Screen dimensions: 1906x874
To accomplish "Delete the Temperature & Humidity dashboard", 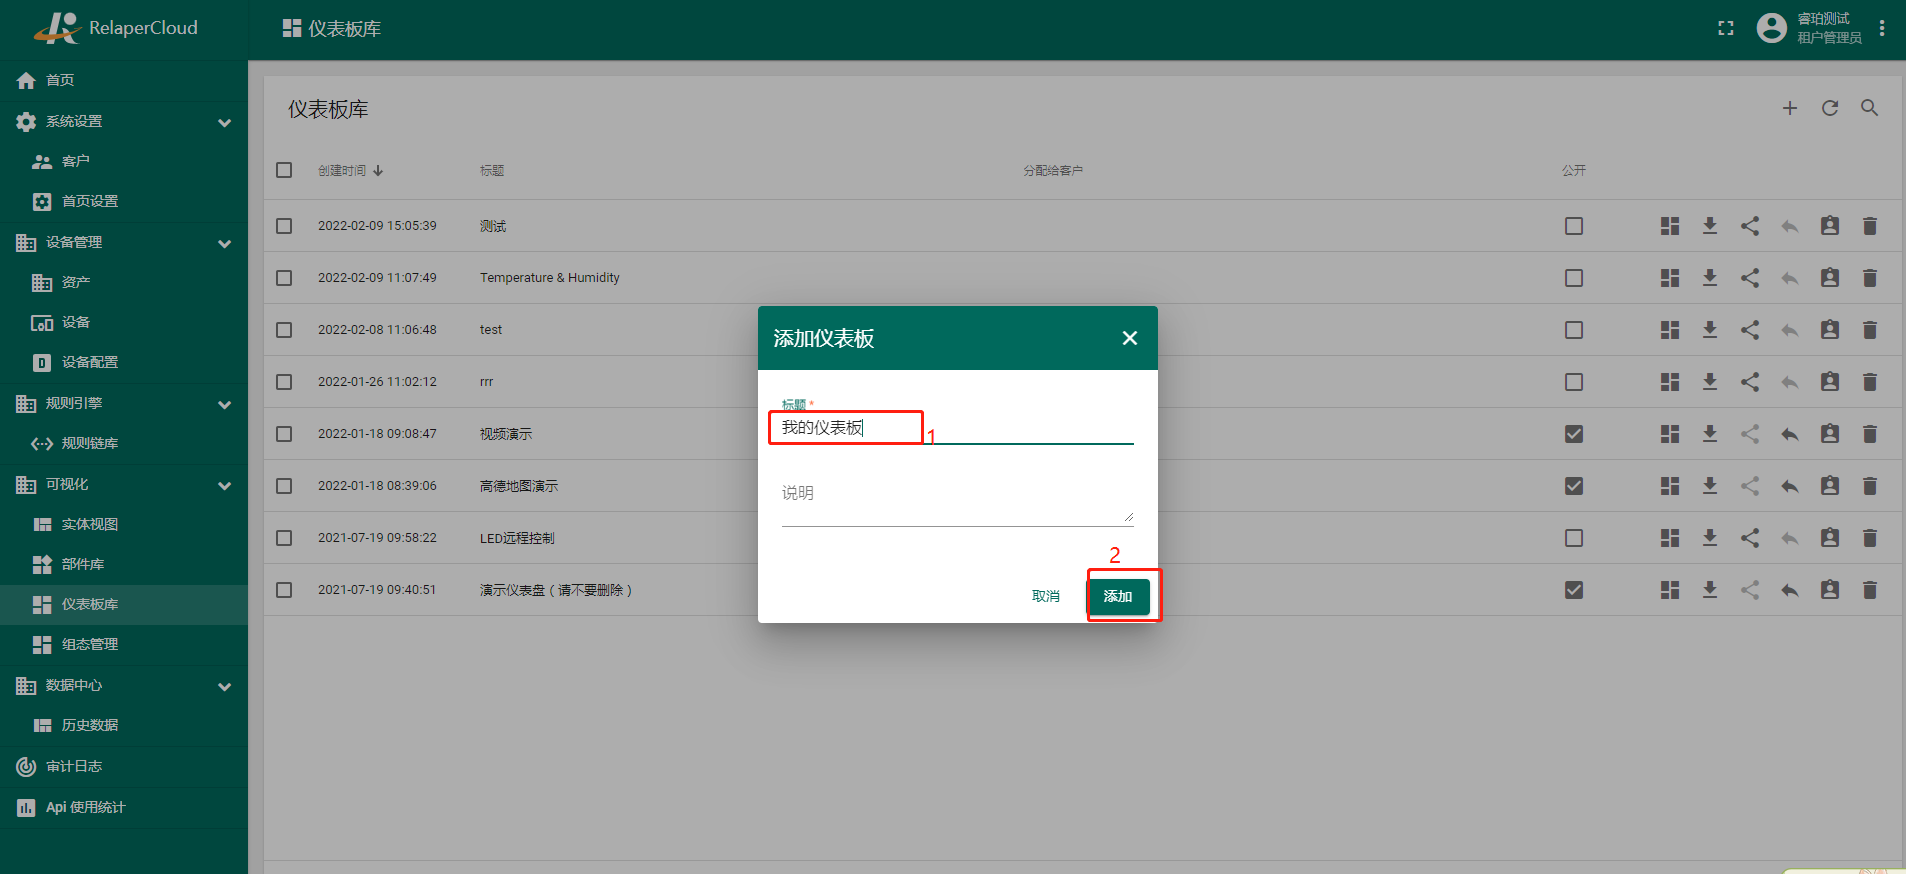I will 1870,278.
